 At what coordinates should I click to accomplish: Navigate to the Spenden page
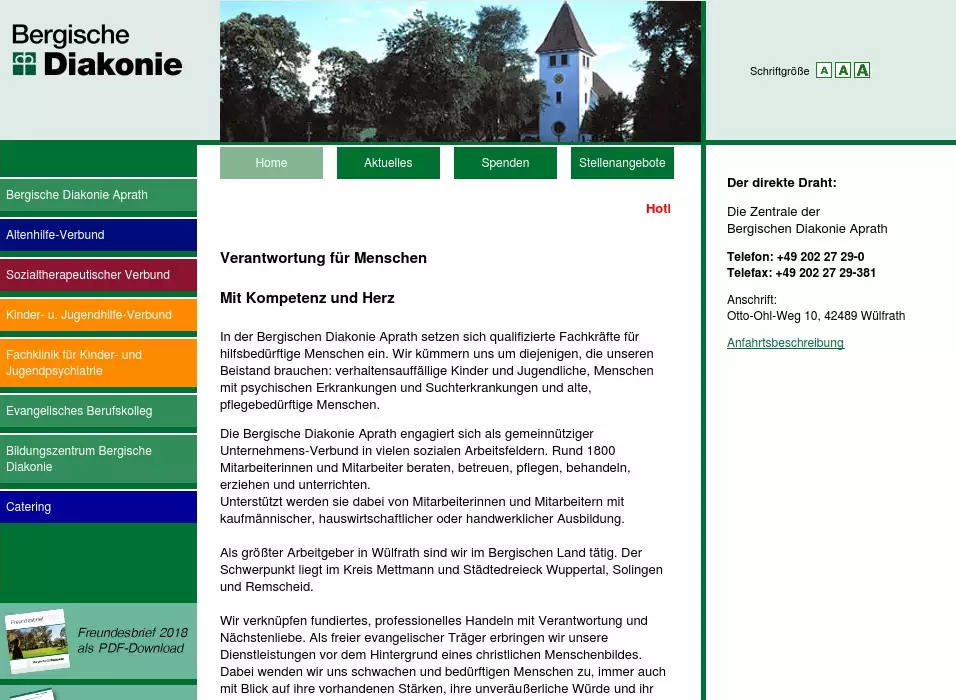tap(505, 163)
